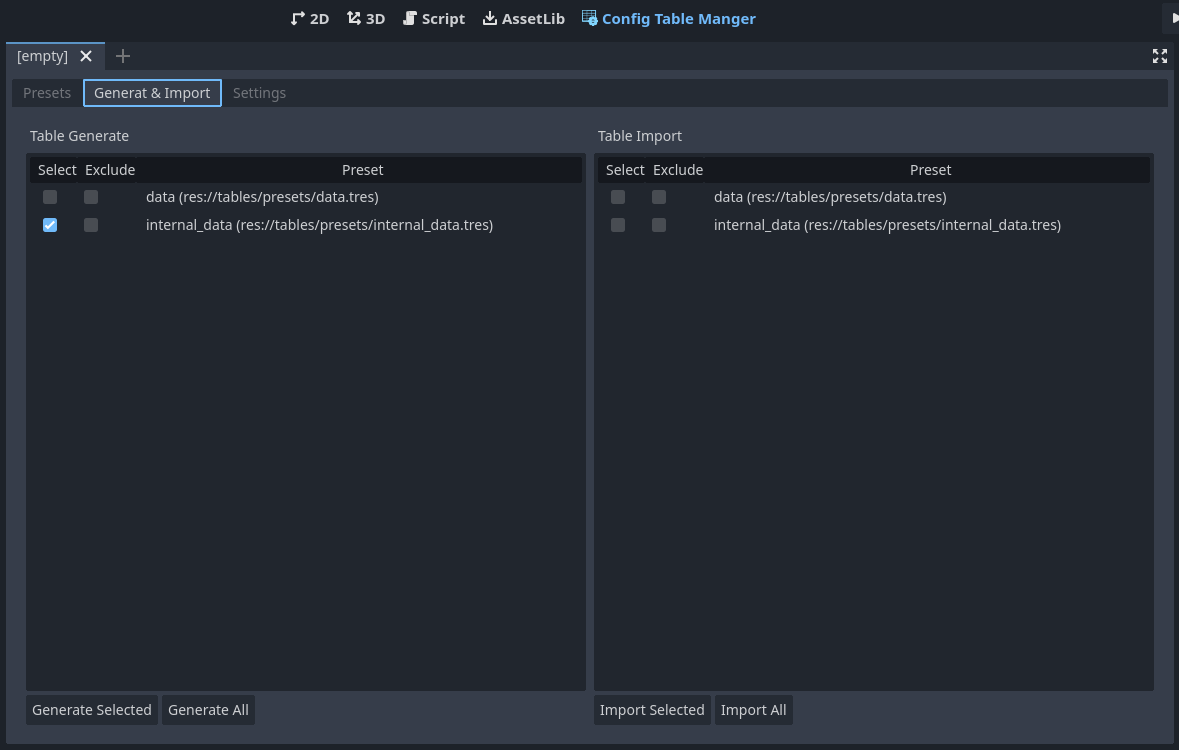Click the Table Import label

pyautogui.click(x=640, y=136)
